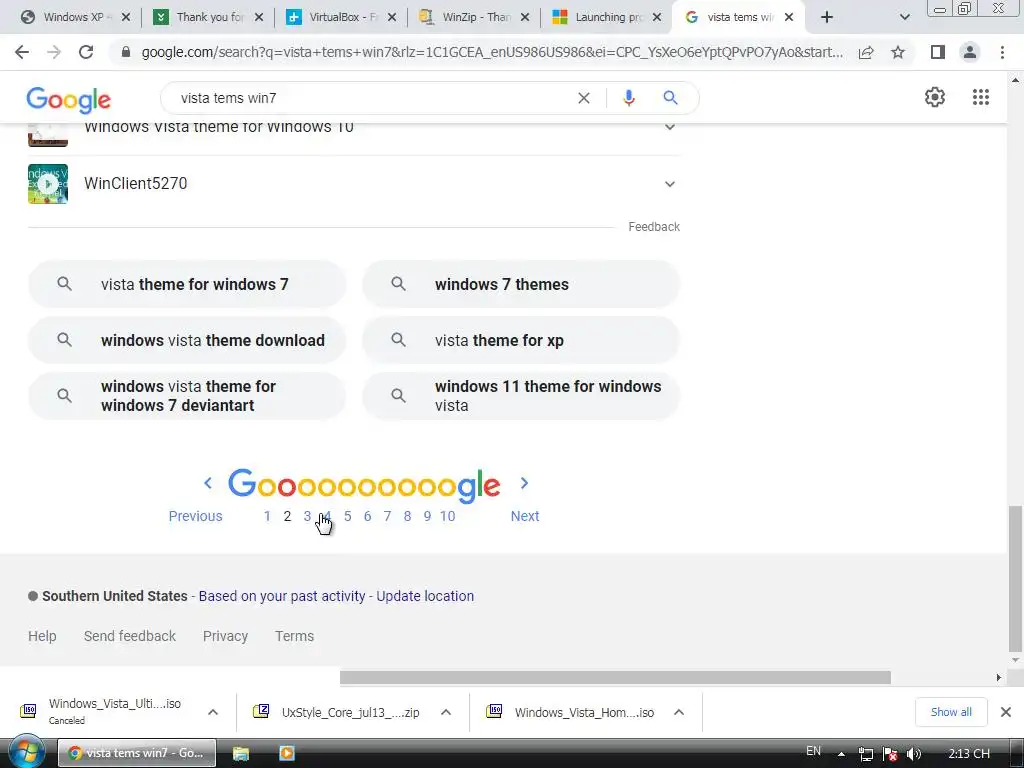Open the Google apps grid

coord(981,97)
